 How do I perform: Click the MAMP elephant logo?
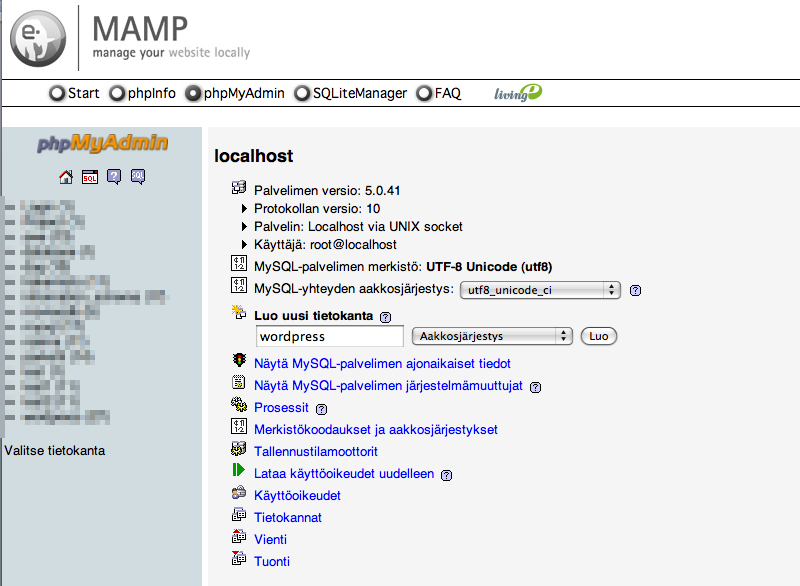[38, 38]
